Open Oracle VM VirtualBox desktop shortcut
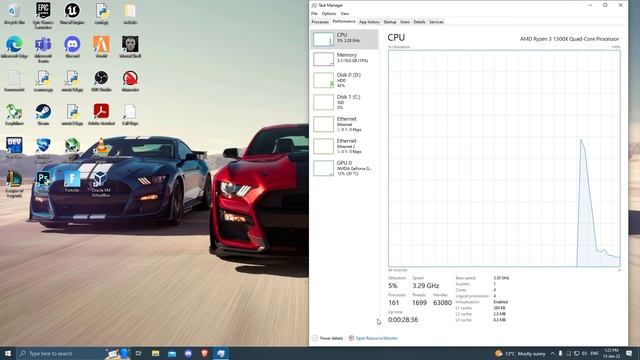 (101, 184)
